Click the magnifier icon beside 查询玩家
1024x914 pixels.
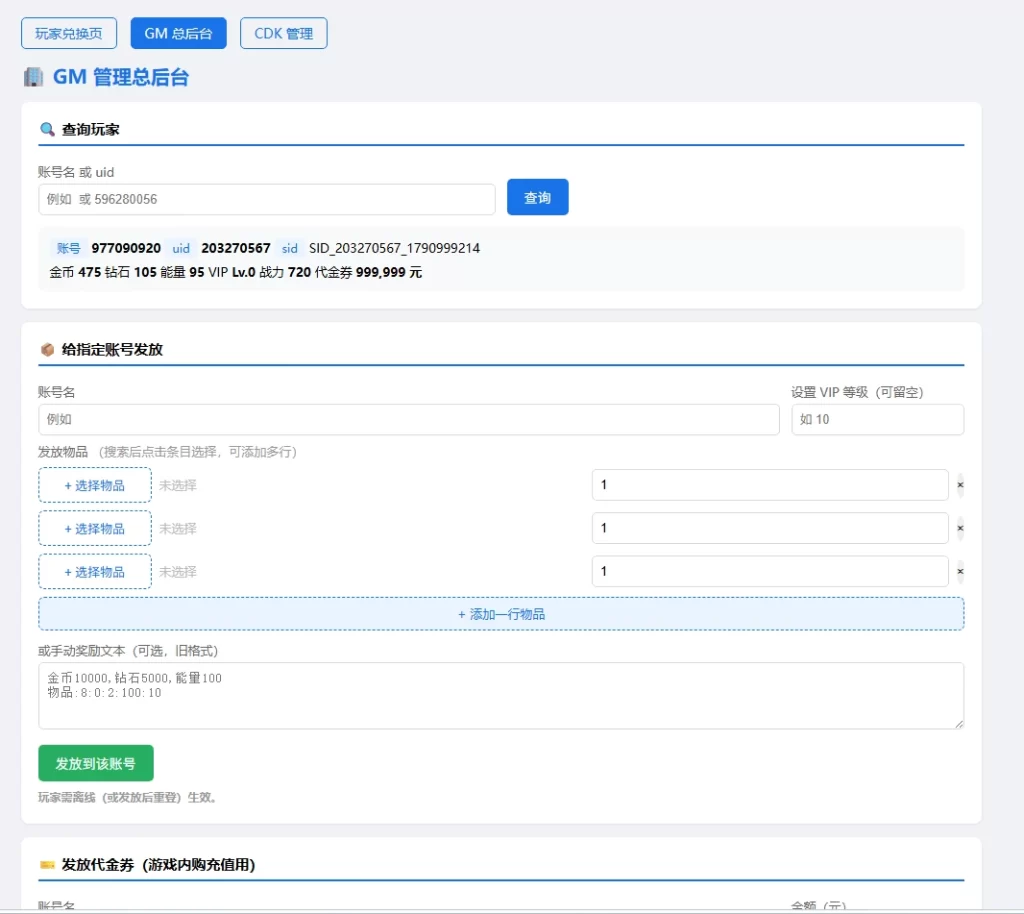tap(47, 129)
